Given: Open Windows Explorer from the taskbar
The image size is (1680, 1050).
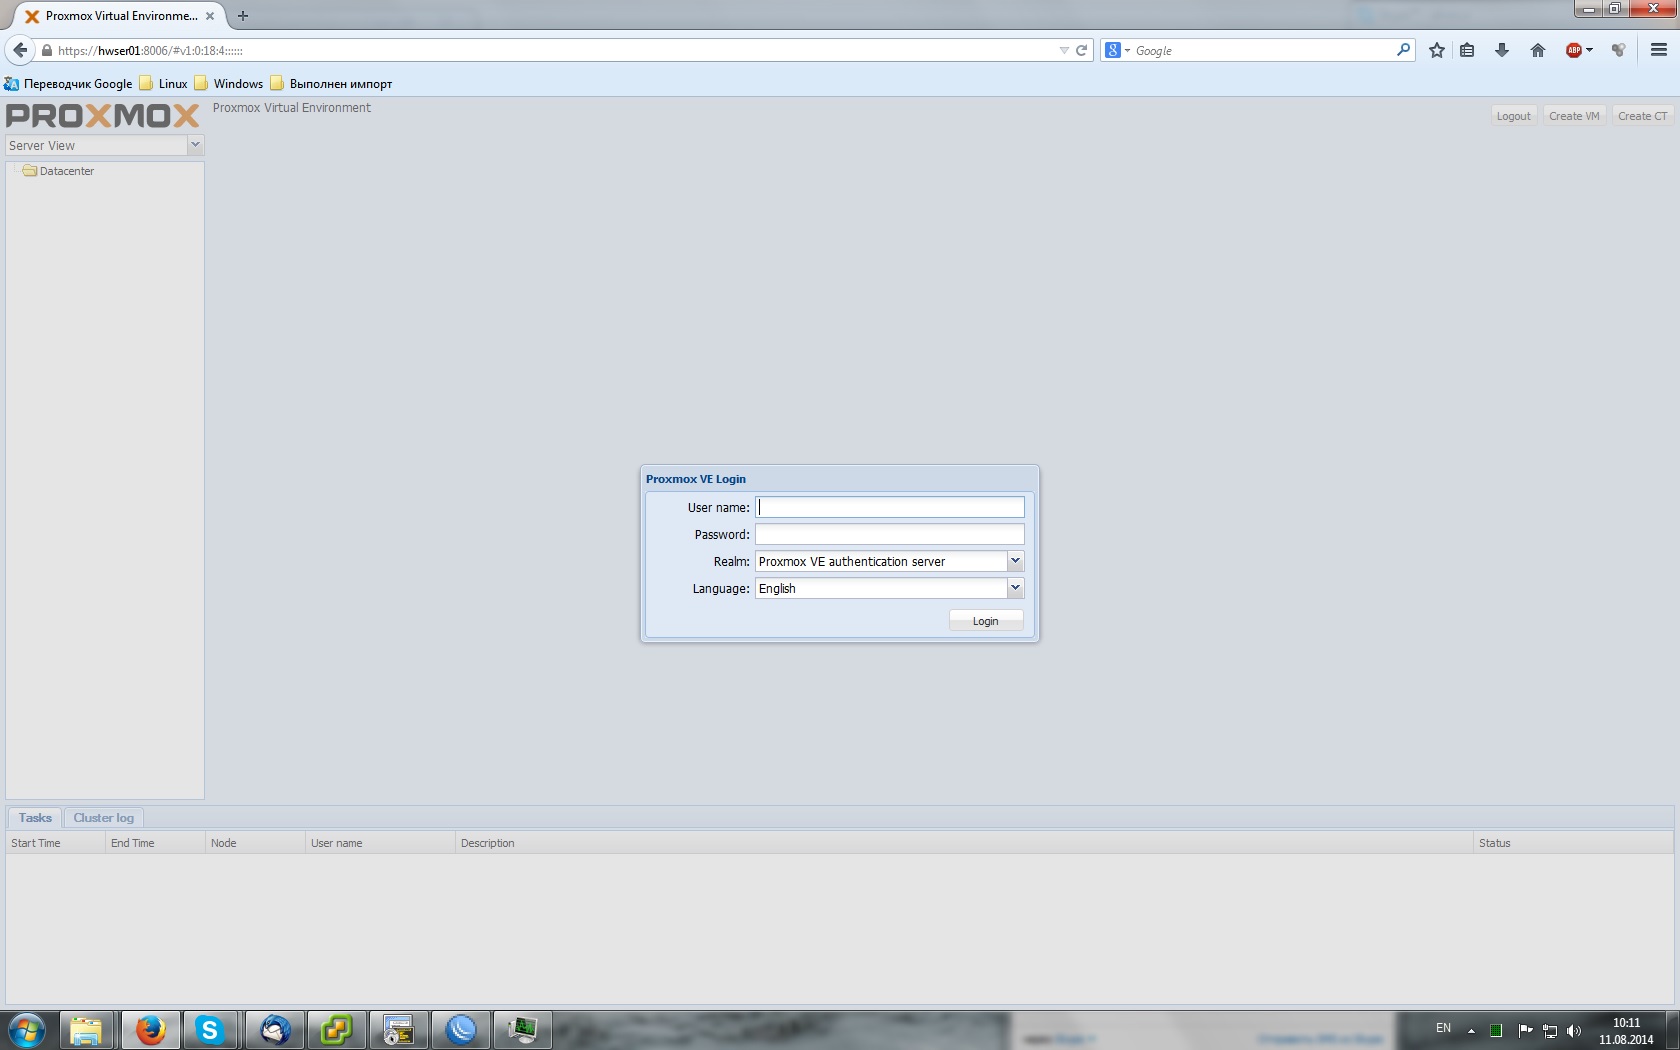Looking at the screenshot, I should [x=87, y=1029].
